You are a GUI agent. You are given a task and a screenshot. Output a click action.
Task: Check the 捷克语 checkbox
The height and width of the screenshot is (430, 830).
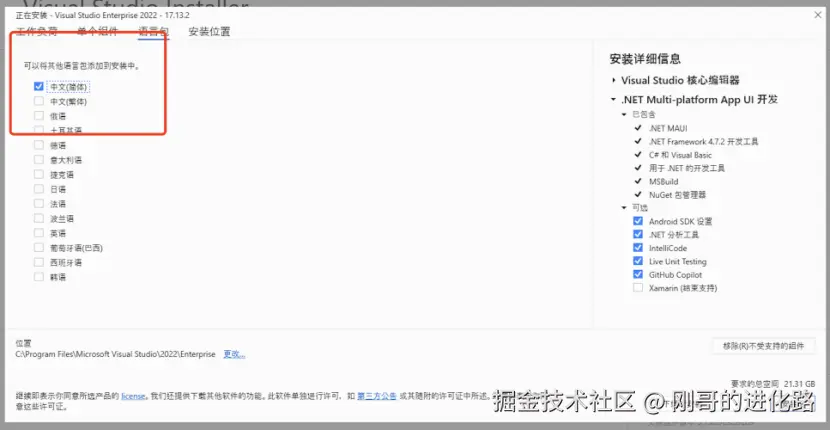(39, 174)
